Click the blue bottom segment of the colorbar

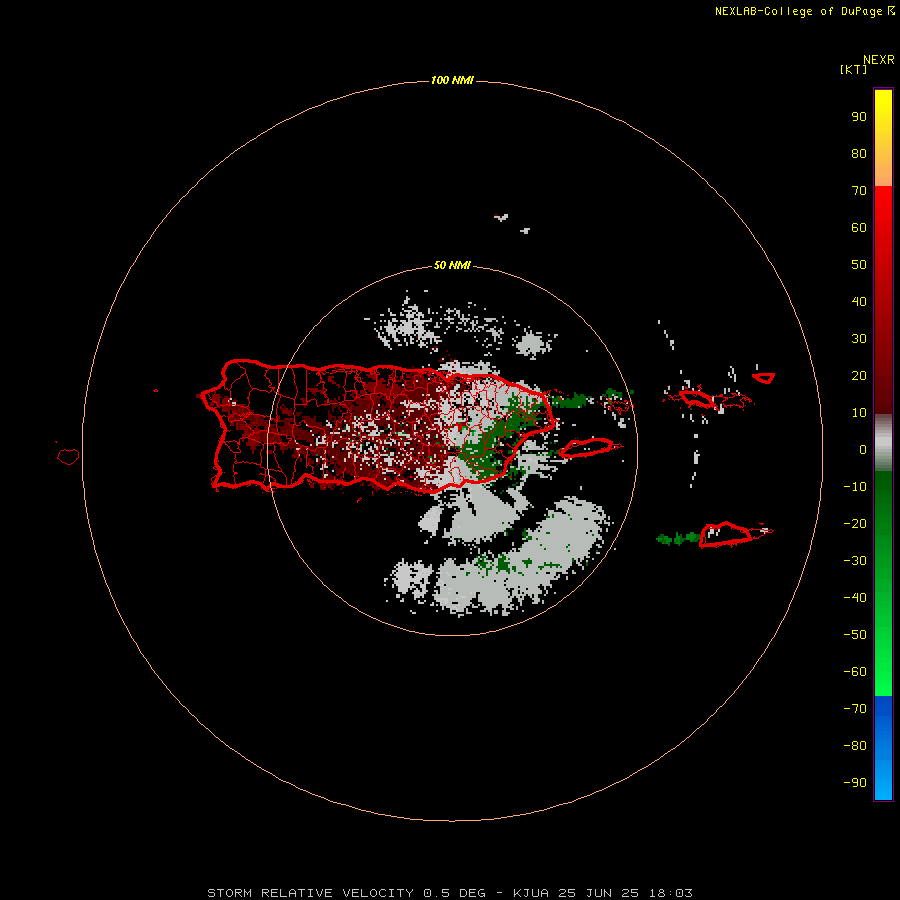coord(883,748)
